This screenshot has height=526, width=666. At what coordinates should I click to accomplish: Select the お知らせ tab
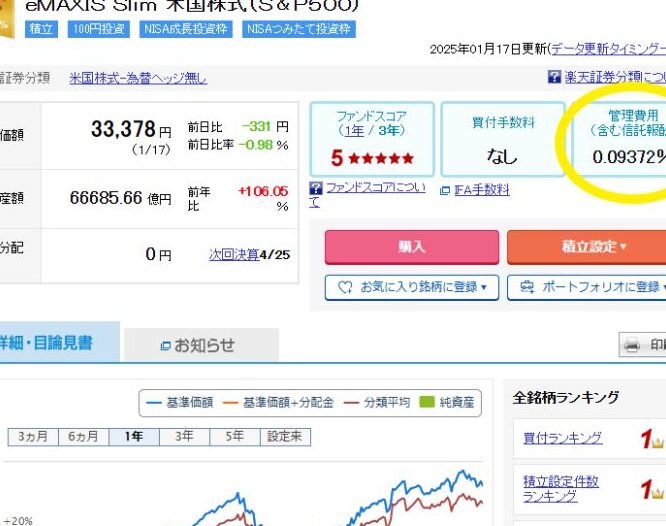(x=201, y=345)
